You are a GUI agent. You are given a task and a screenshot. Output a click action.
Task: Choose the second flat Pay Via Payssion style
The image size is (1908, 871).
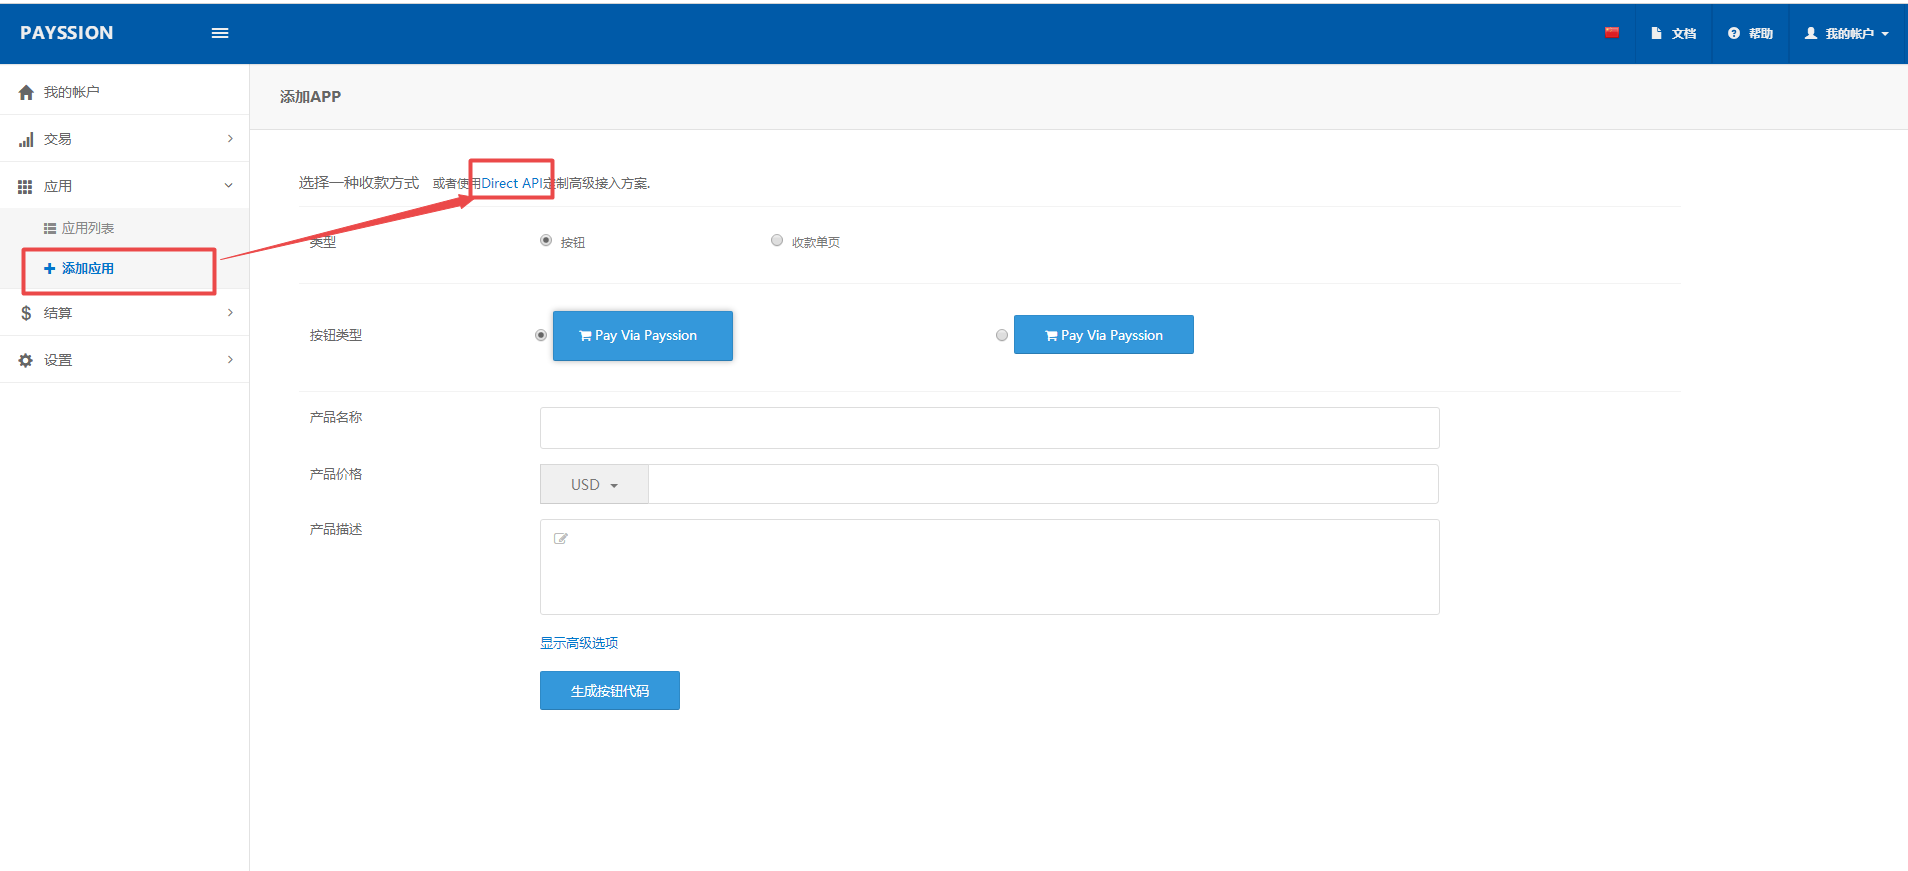pos(1002,335)
